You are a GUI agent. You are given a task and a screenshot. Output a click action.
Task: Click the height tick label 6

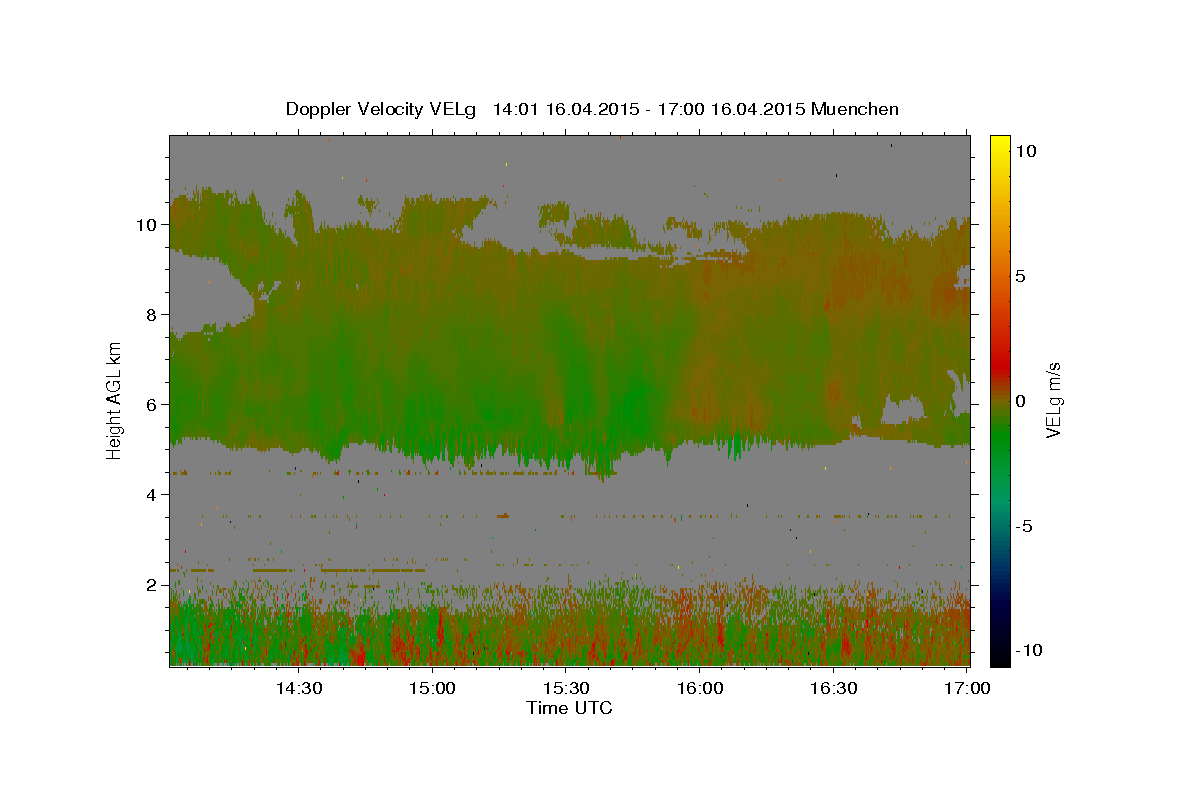coord(151,405)
